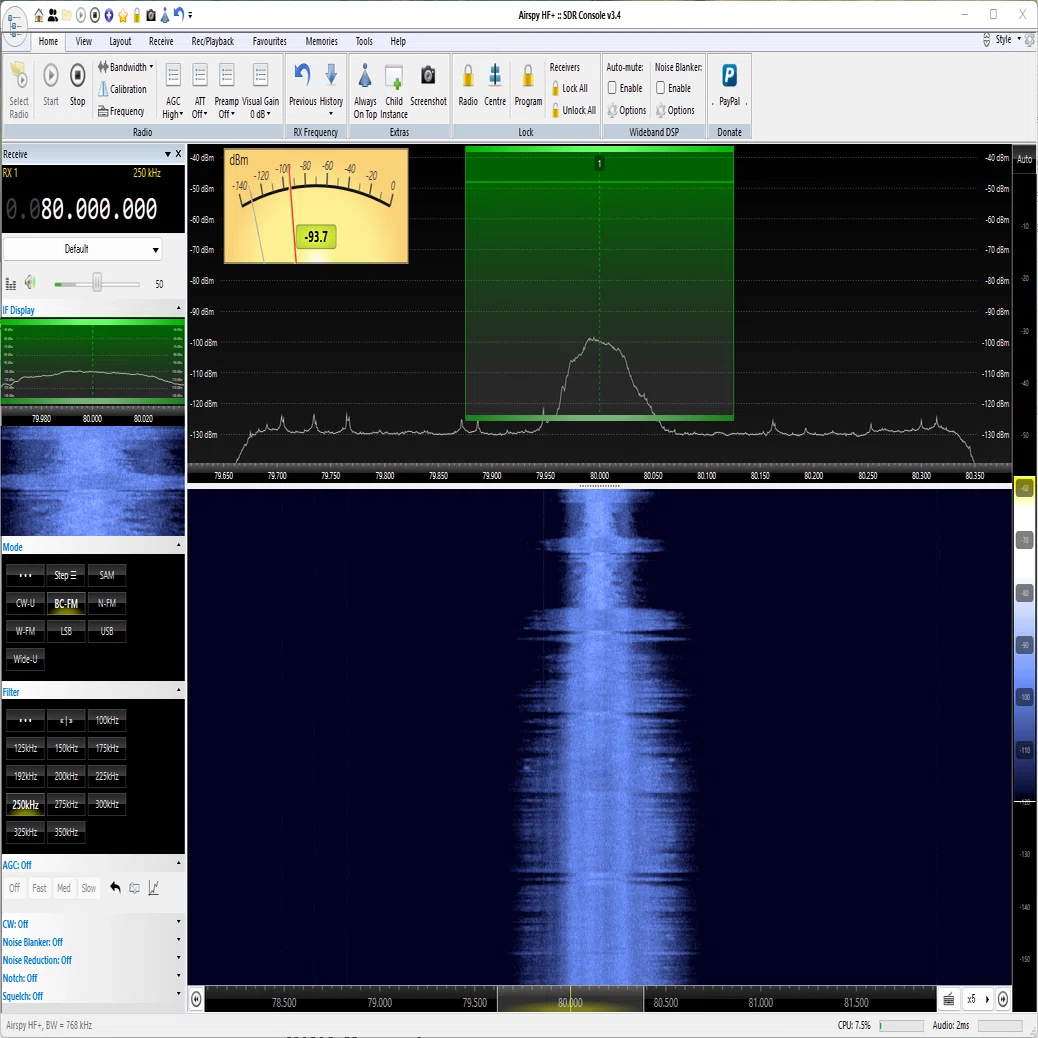Enable Auto-mute checkbox

tap(612, 88)
